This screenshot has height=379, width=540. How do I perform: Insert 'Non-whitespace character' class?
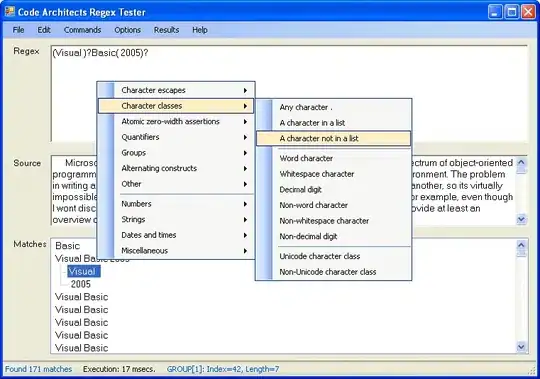(333, 221)
